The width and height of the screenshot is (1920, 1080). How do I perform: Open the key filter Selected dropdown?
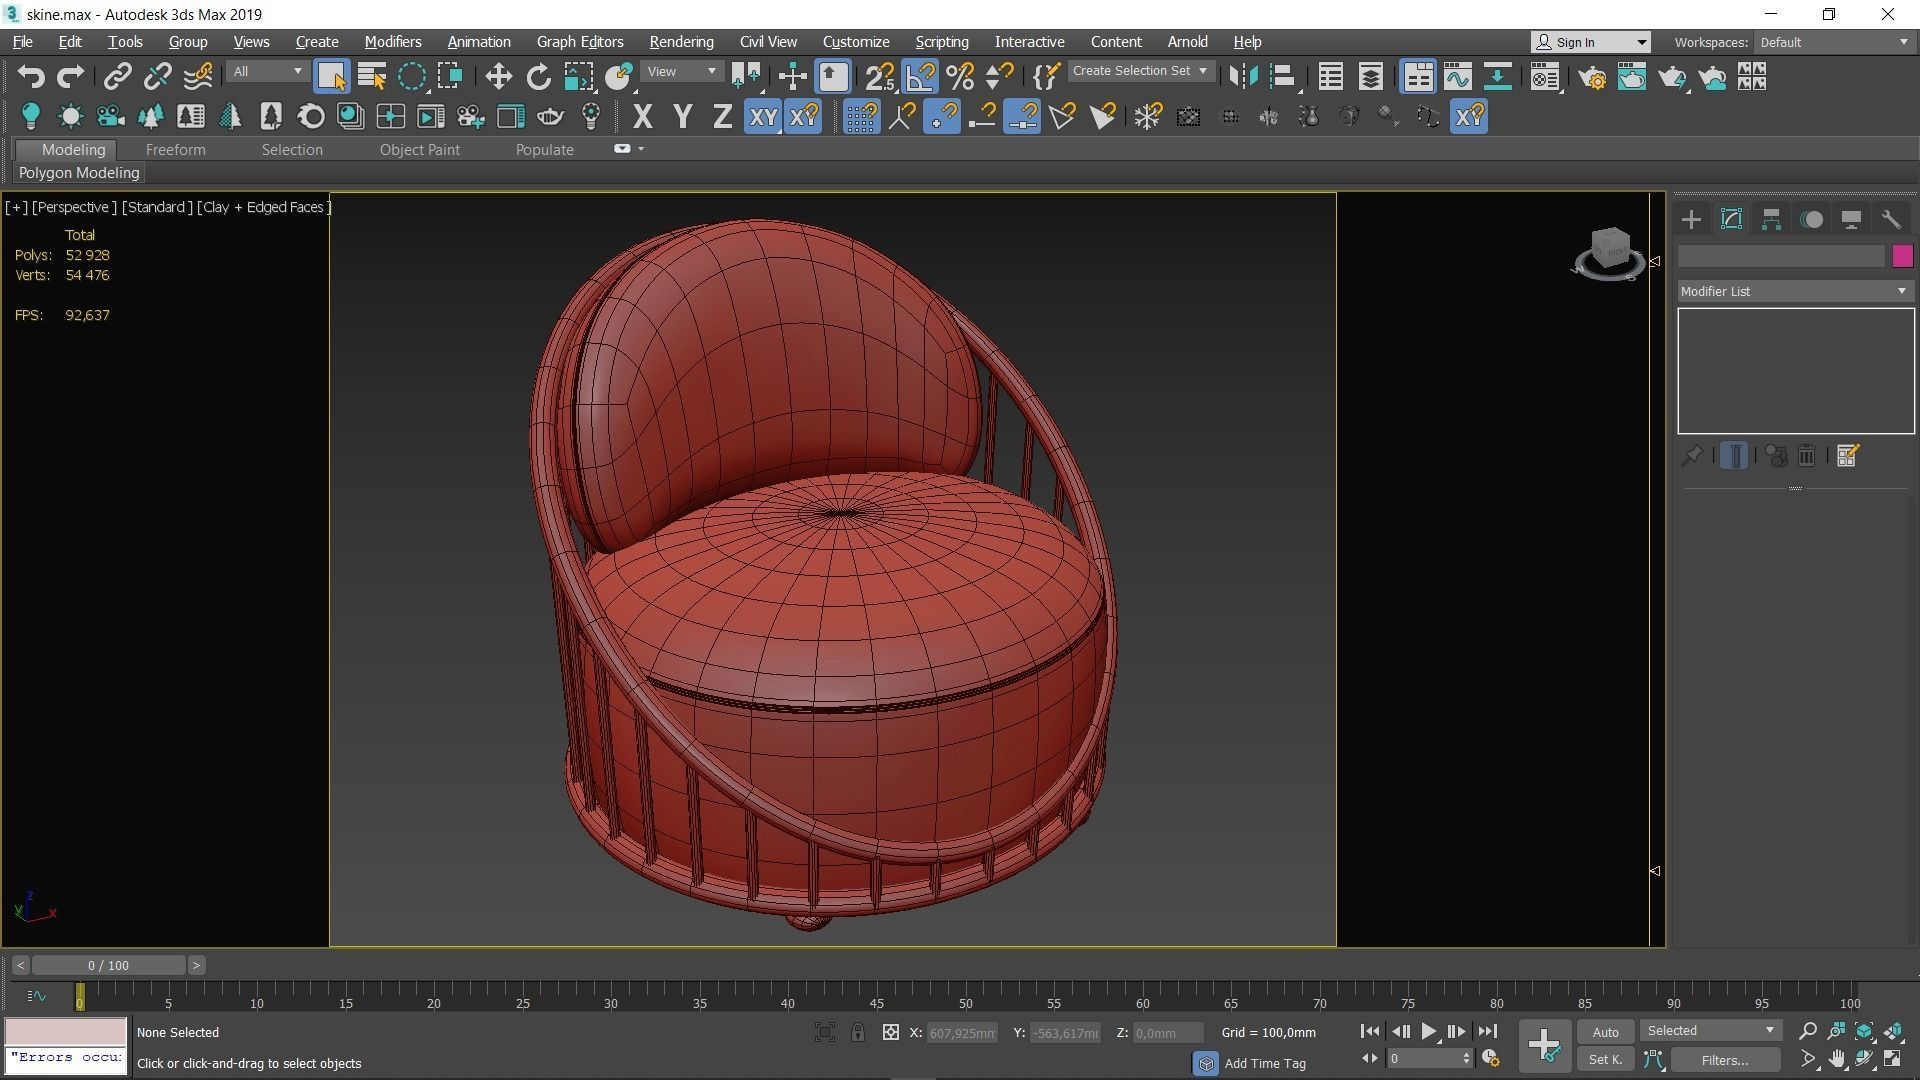coord(1710,1031)
